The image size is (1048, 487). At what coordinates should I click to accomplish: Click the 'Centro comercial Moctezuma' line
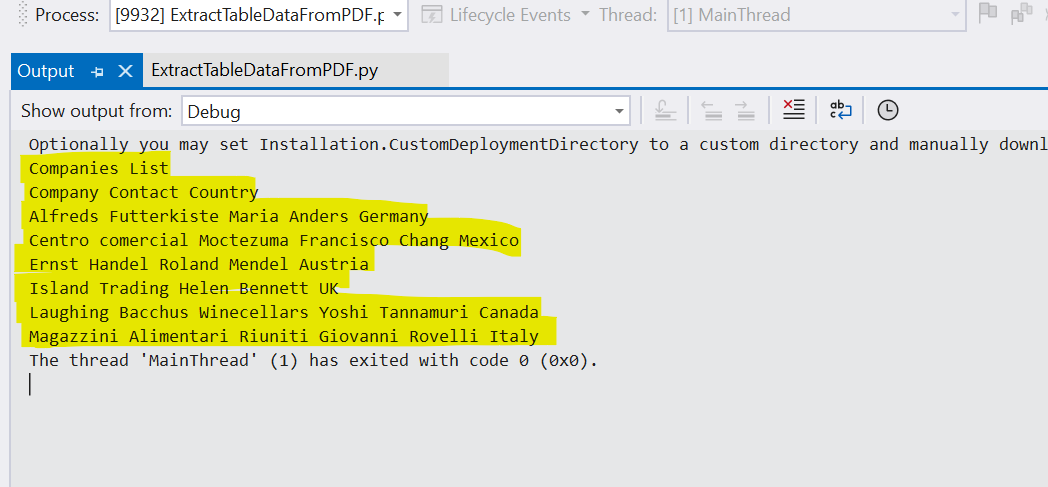(x=274, y=240)
